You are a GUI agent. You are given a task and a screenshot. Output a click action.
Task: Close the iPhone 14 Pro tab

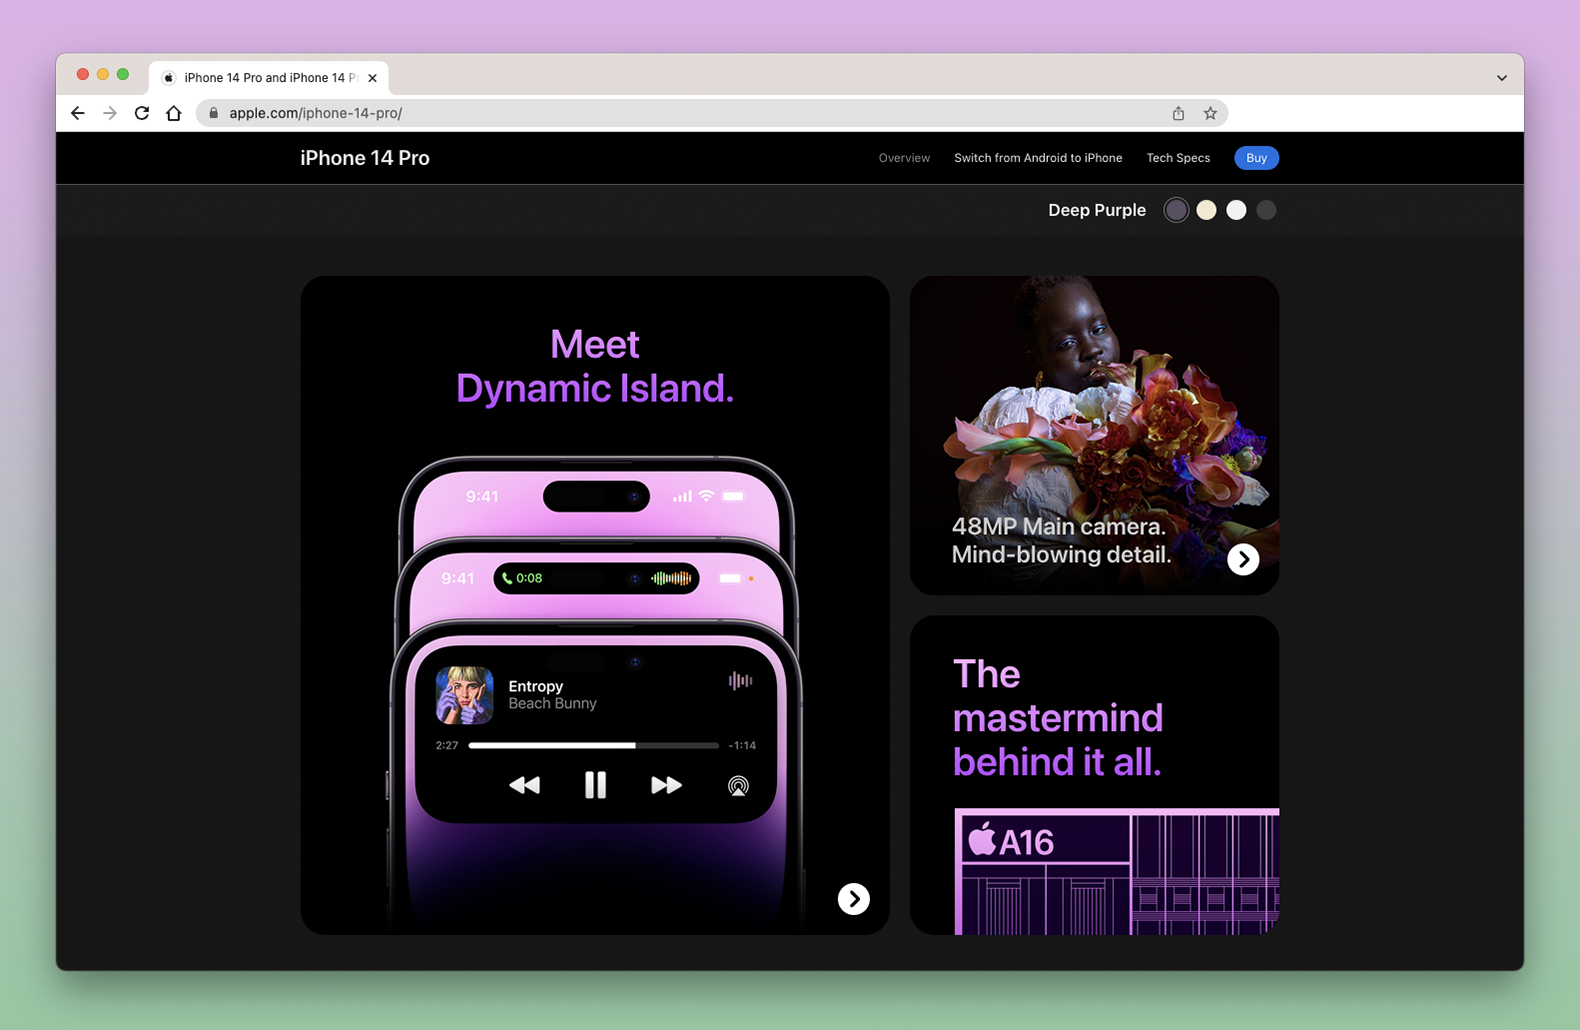pos(372,77)
